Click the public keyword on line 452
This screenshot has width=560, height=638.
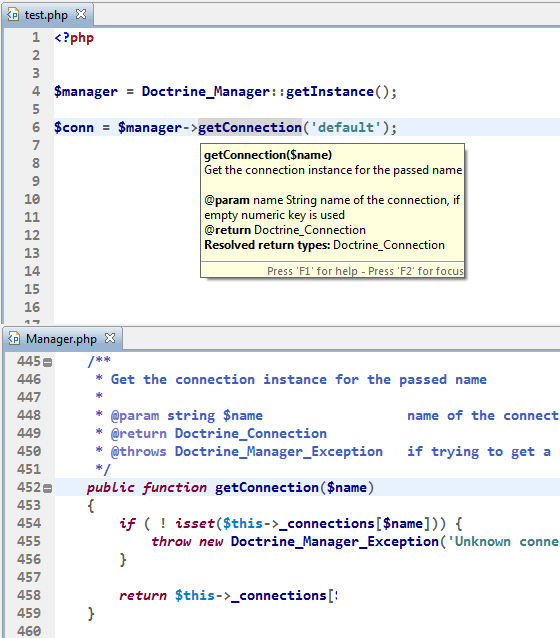click(x=110, y=487)
